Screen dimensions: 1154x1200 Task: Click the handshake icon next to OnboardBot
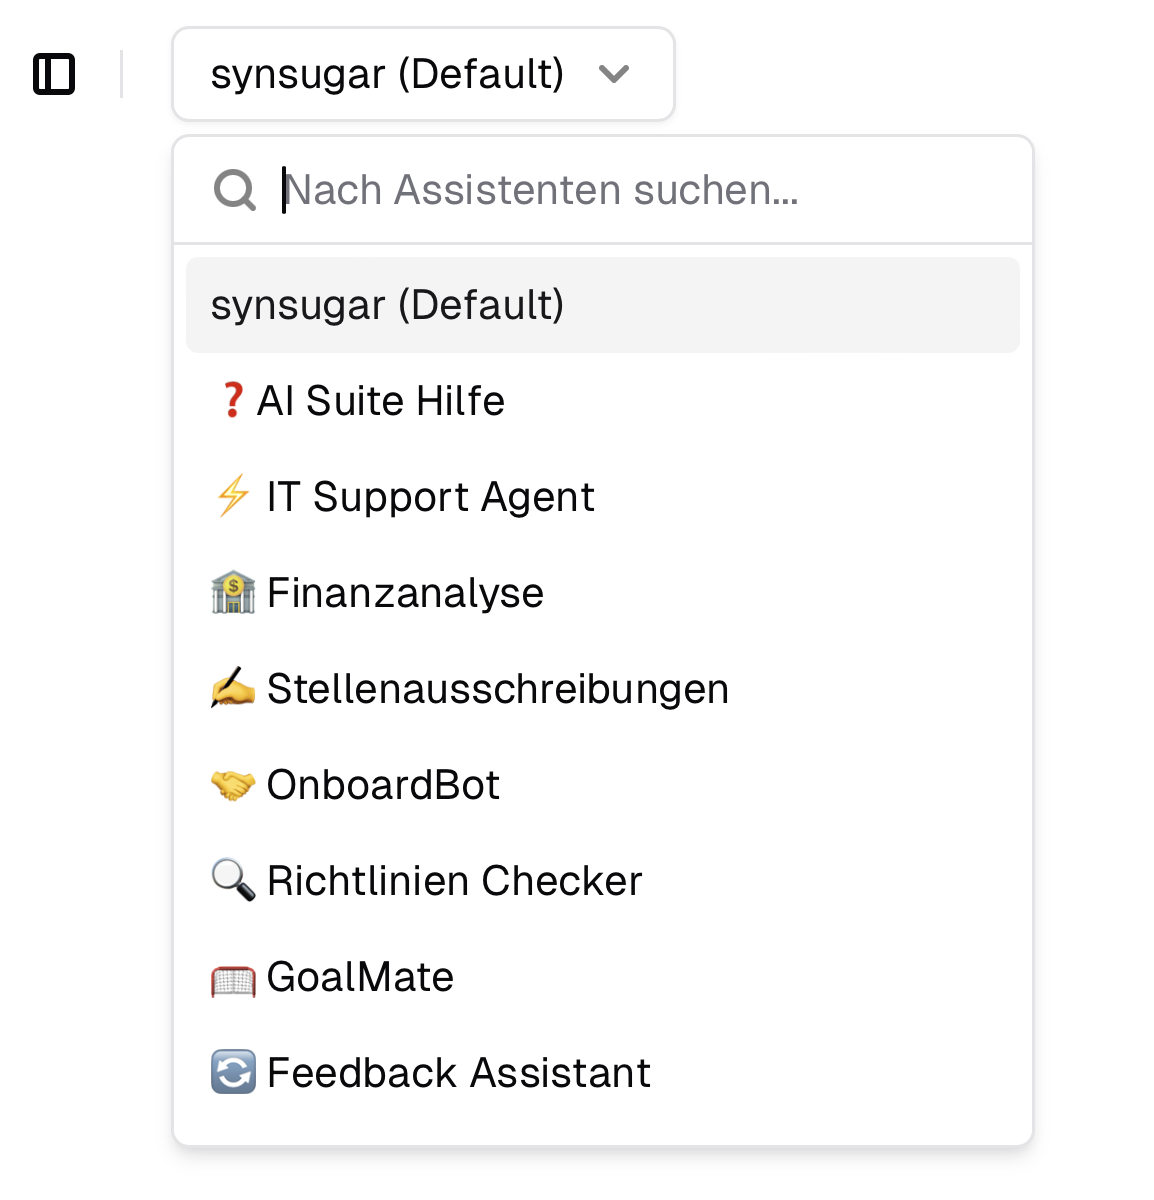(233, 784)
